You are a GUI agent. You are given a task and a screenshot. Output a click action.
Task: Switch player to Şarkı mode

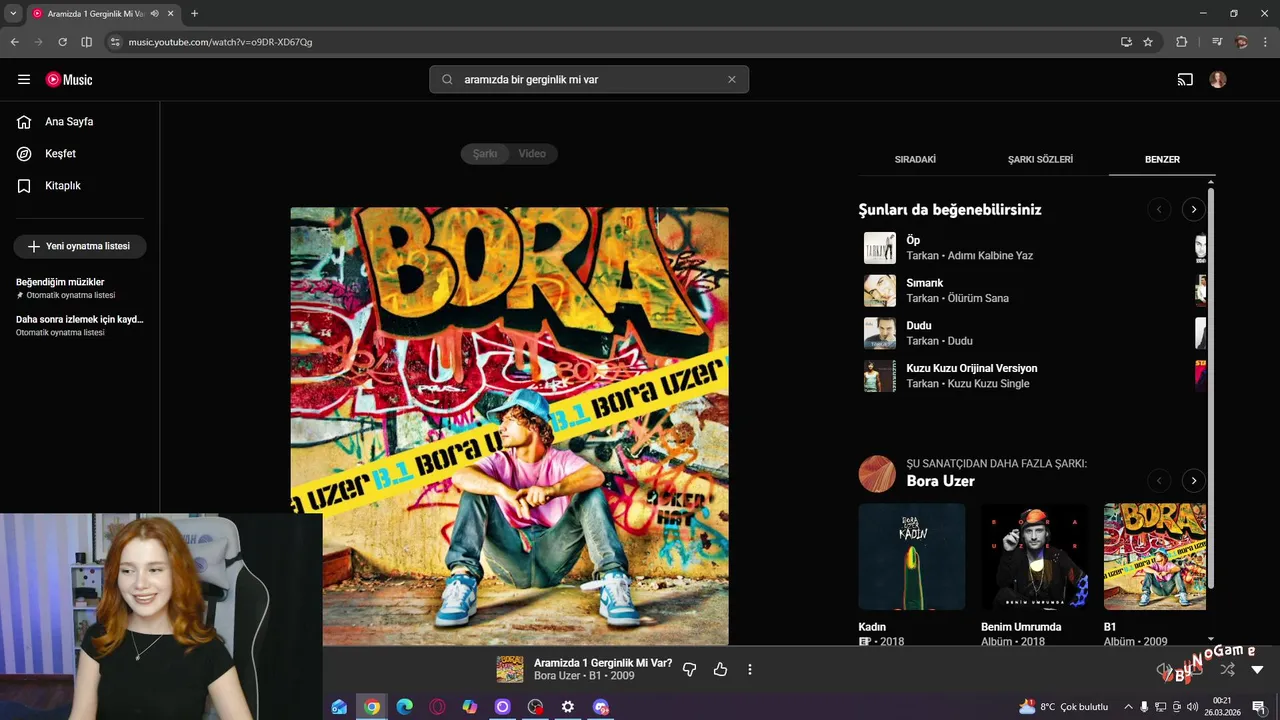[485, 154]
